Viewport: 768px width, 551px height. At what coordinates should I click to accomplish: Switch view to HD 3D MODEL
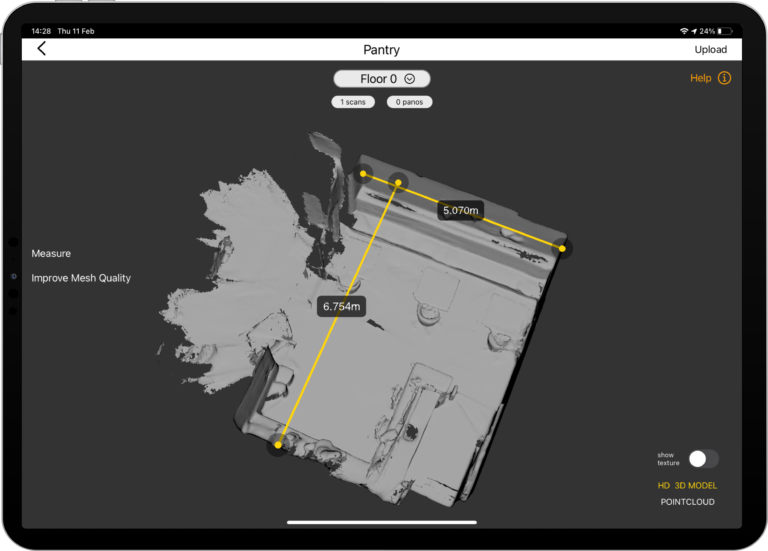(x=687, y=486)
